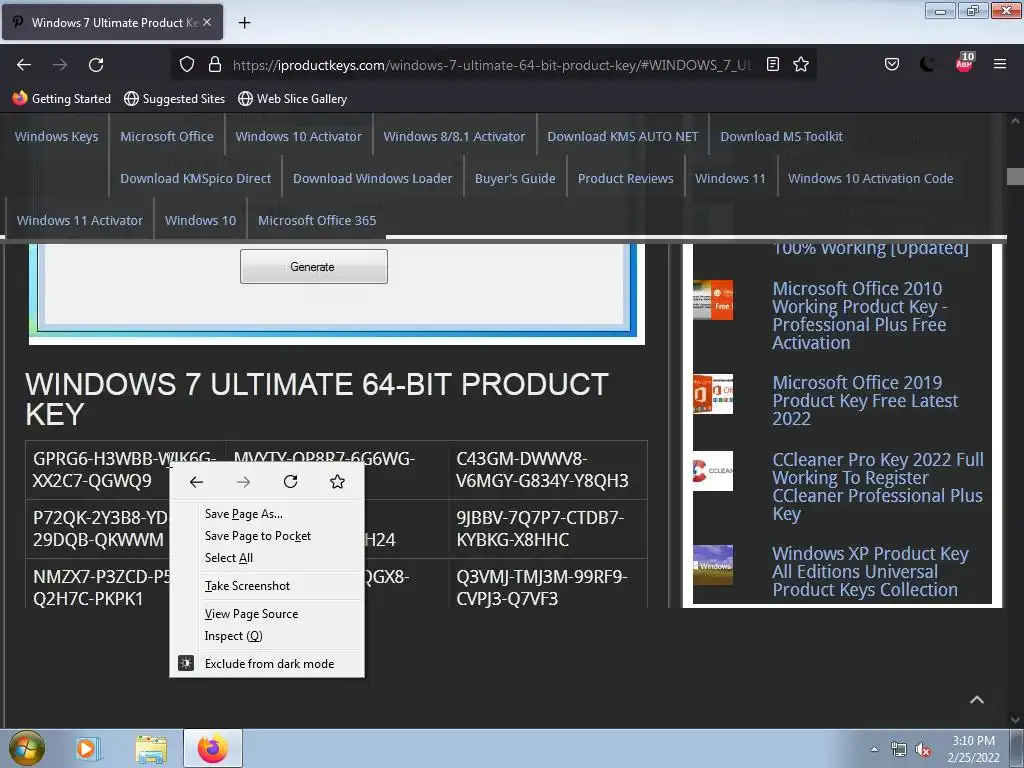Close the Windows 7 Ultimate Product Key tab
Viewport: 1024px width, 768px height.
(207, 22)
